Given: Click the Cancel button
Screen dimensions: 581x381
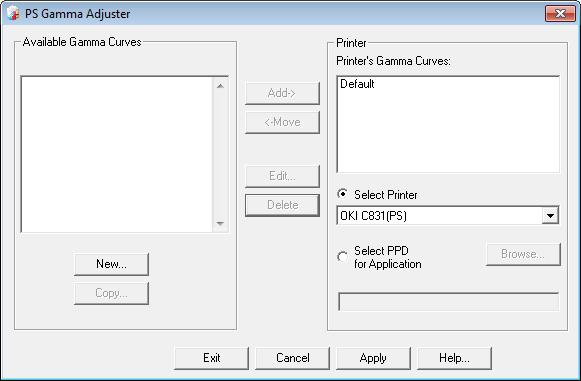Looking at the screenshot, I should click(x=292, y=358).
